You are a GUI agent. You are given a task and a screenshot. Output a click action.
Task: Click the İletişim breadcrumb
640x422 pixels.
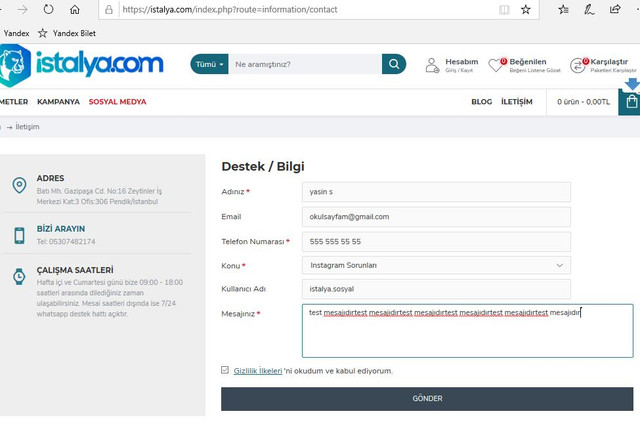pos(27,127)
